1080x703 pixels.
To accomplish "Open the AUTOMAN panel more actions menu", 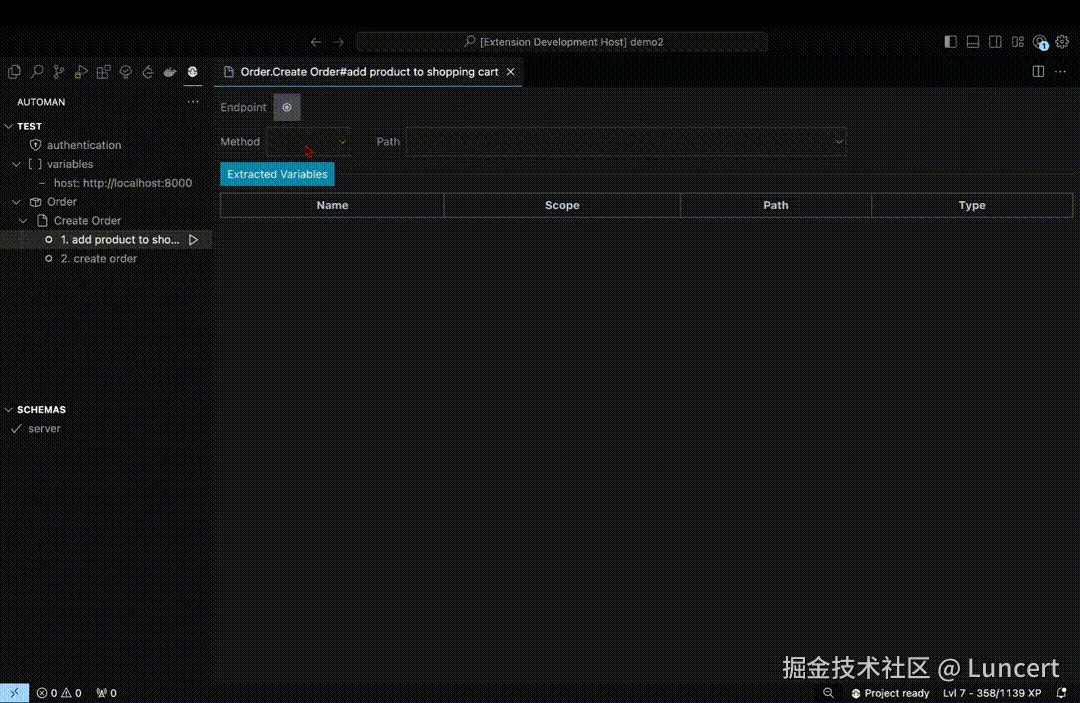I will click(193, 101).
